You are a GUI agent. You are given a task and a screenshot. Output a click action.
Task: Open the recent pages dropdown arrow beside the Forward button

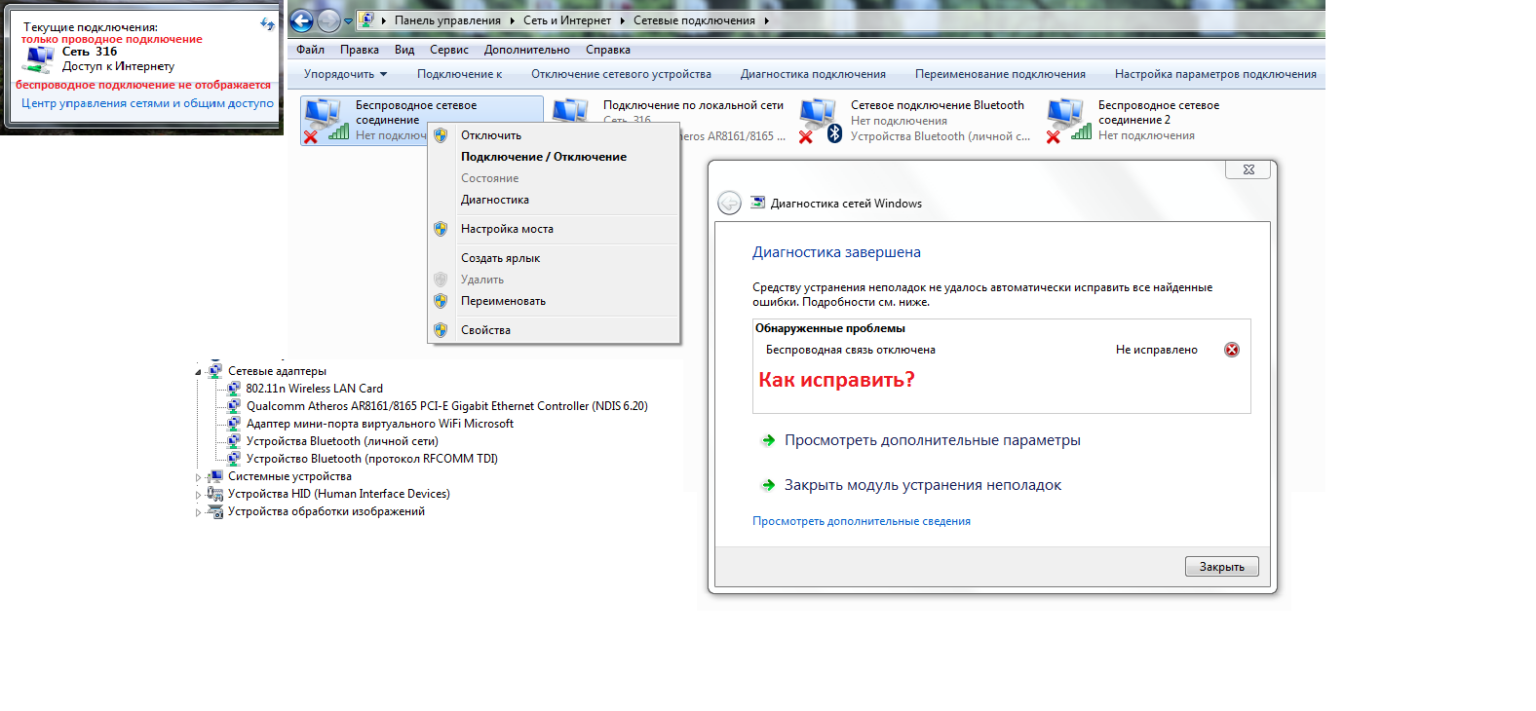coord(347,21)
